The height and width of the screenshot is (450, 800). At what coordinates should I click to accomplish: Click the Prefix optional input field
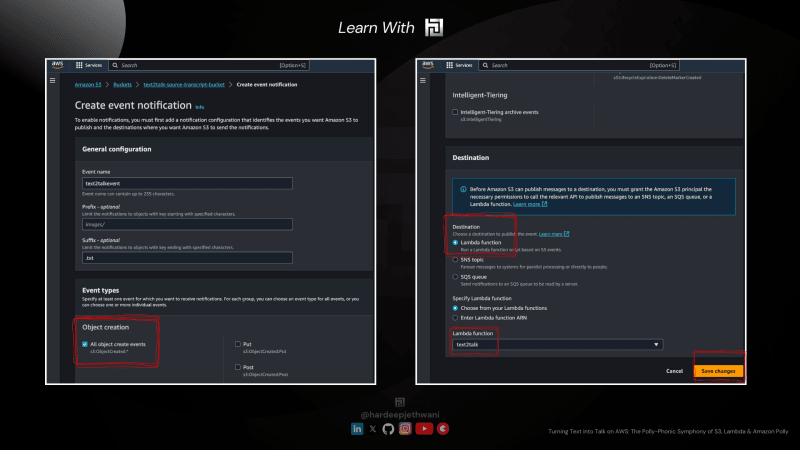pos(187,224)
